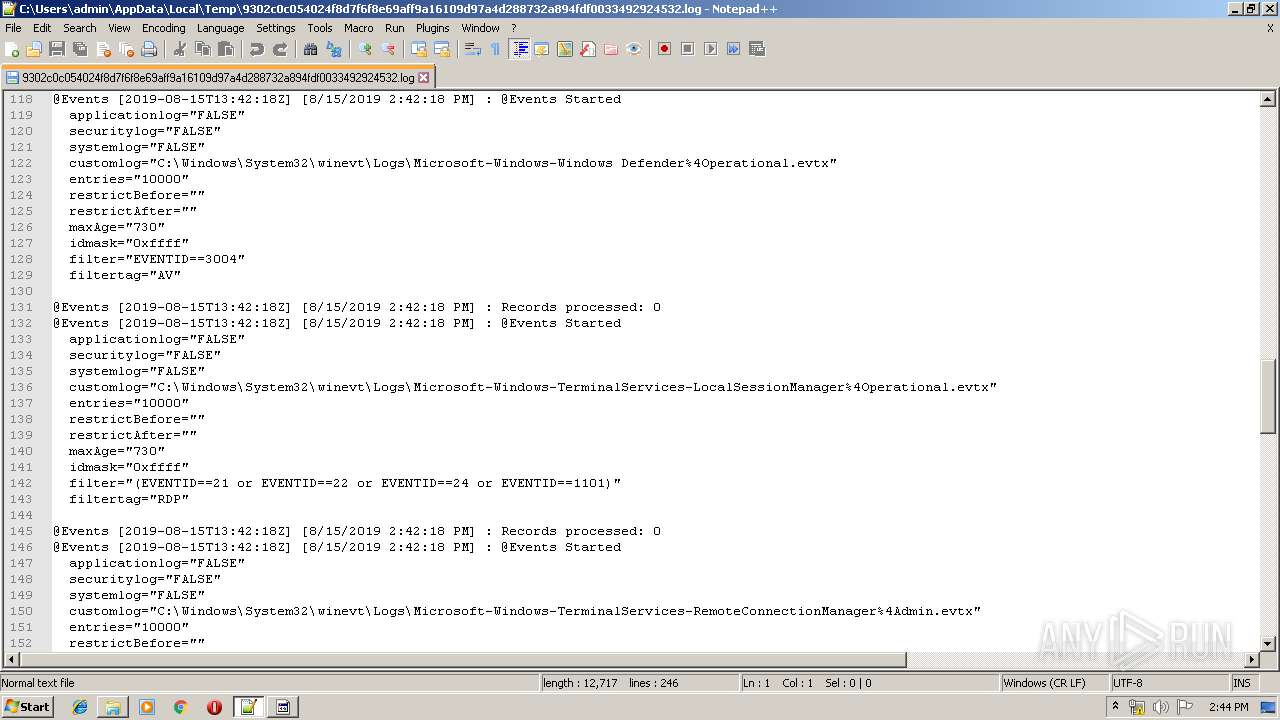Start macro recording with red circle icon
This screenshot has width=1280, height=720.
pyautogui.click(x=664, y=49)
